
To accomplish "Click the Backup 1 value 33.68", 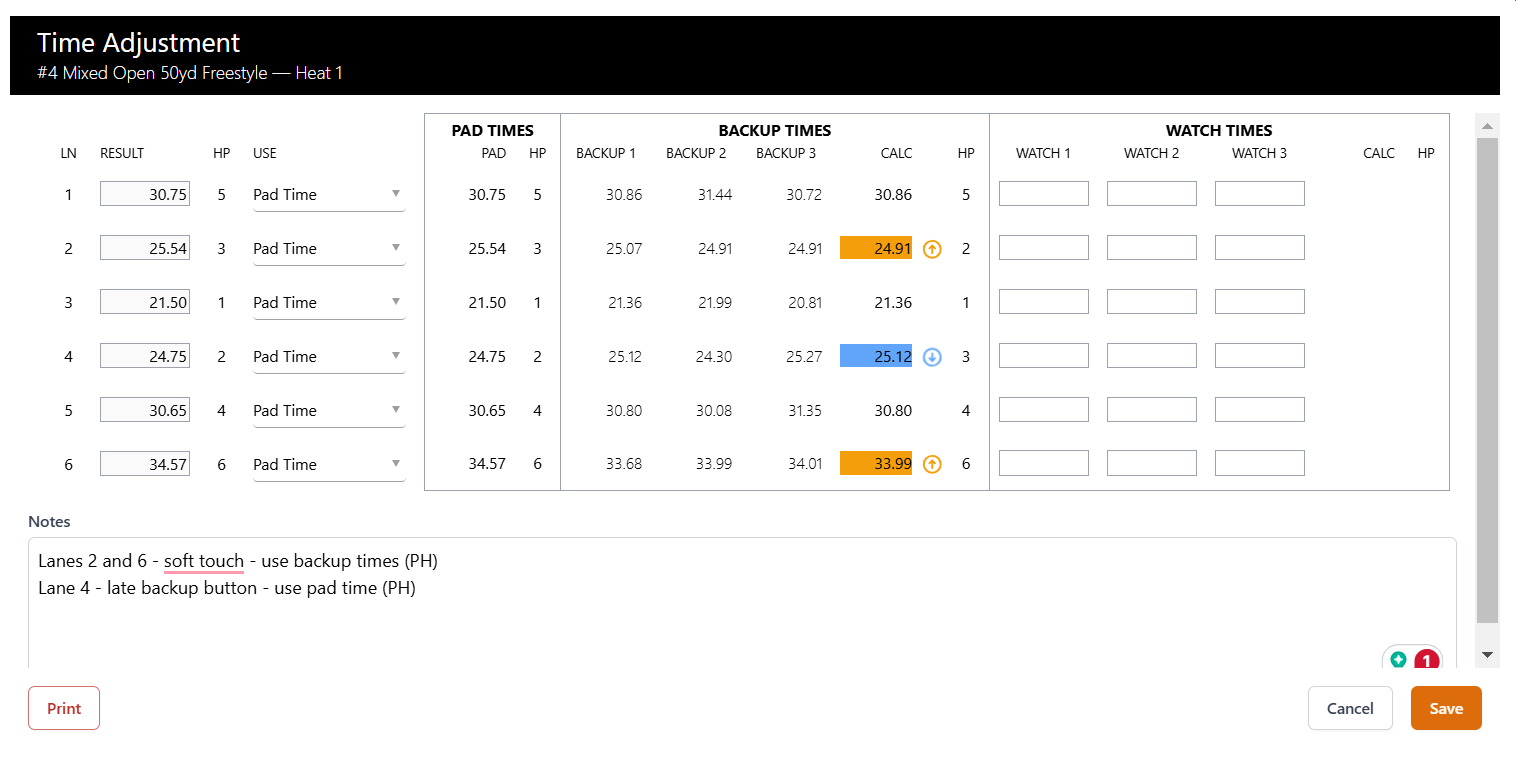I will 624,465.
